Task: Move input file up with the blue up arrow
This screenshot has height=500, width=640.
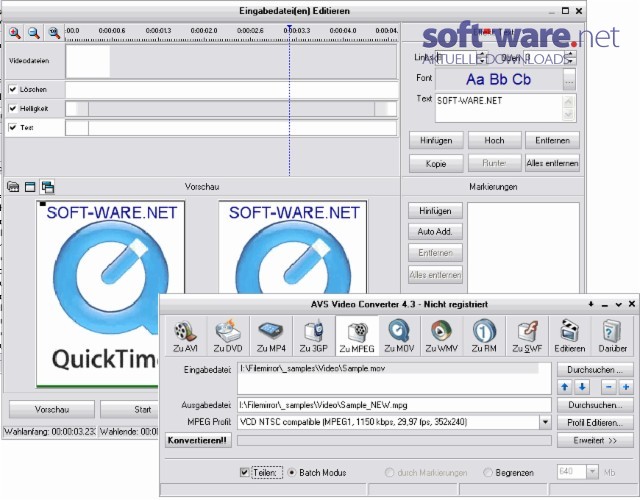Action: [564, 387]
